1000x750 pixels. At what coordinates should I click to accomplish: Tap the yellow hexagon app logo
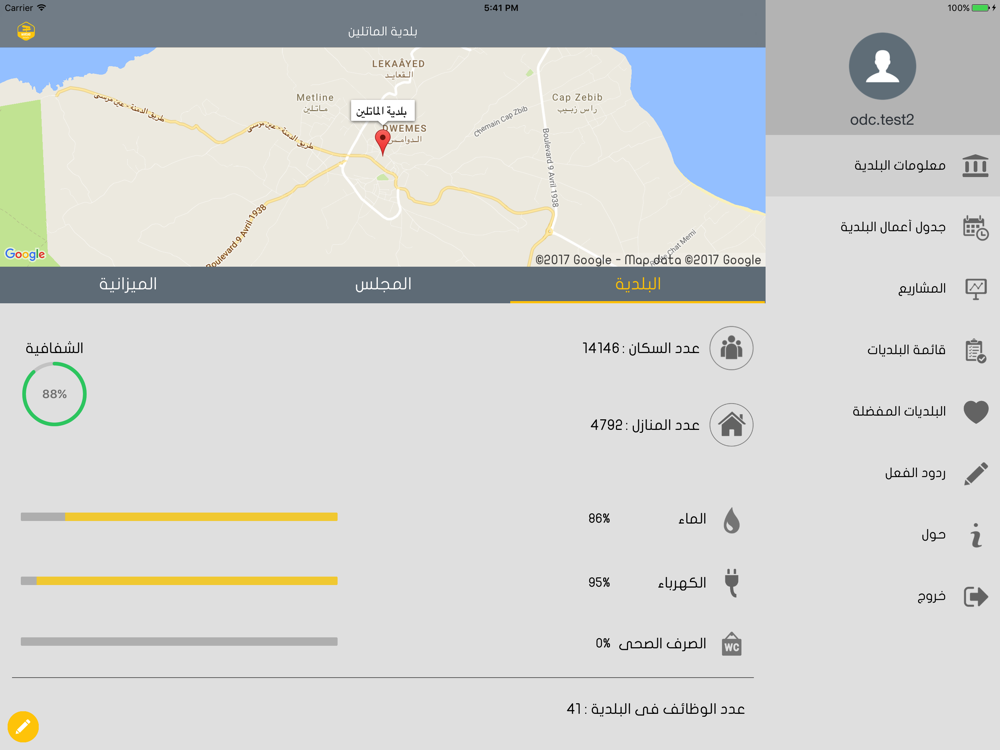pyautogui.click(x=26, y=31)
